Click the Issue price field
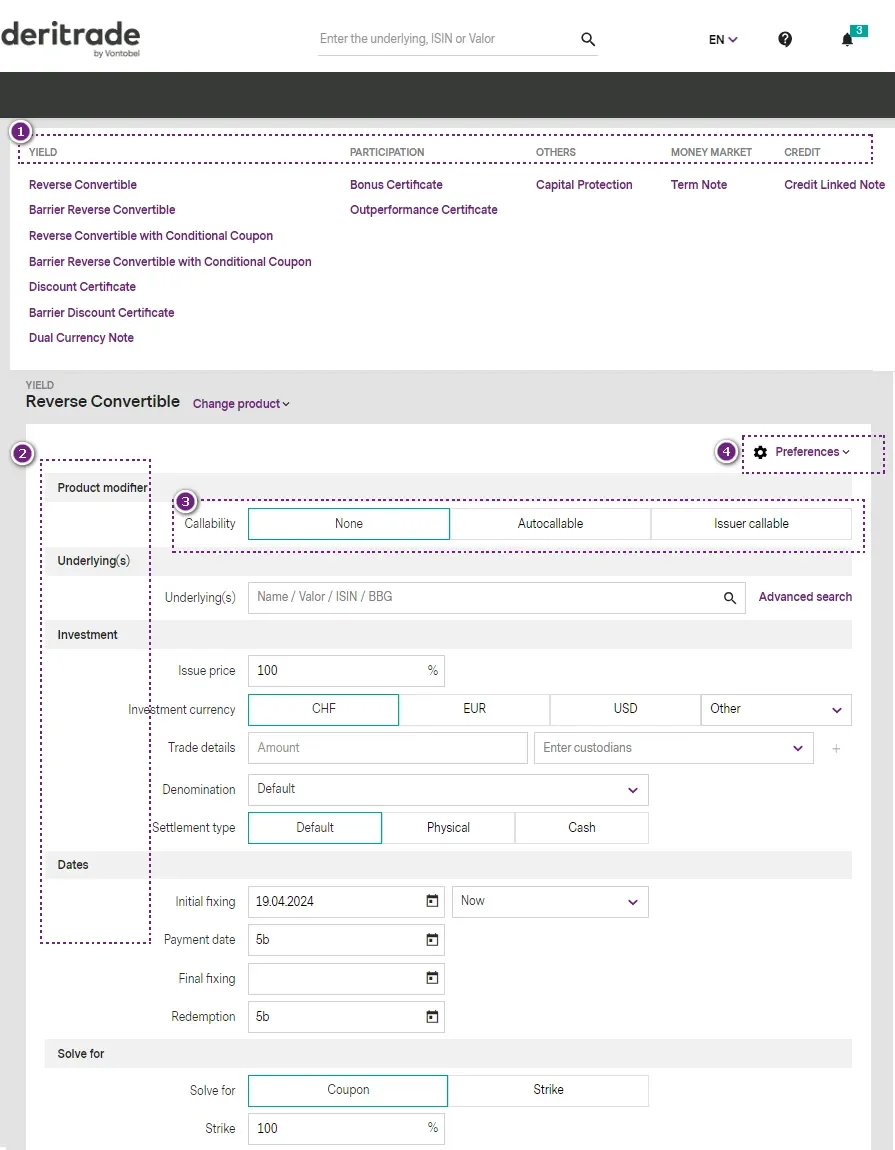Screen dimensions: 895x1150 [x=346, y=671]
